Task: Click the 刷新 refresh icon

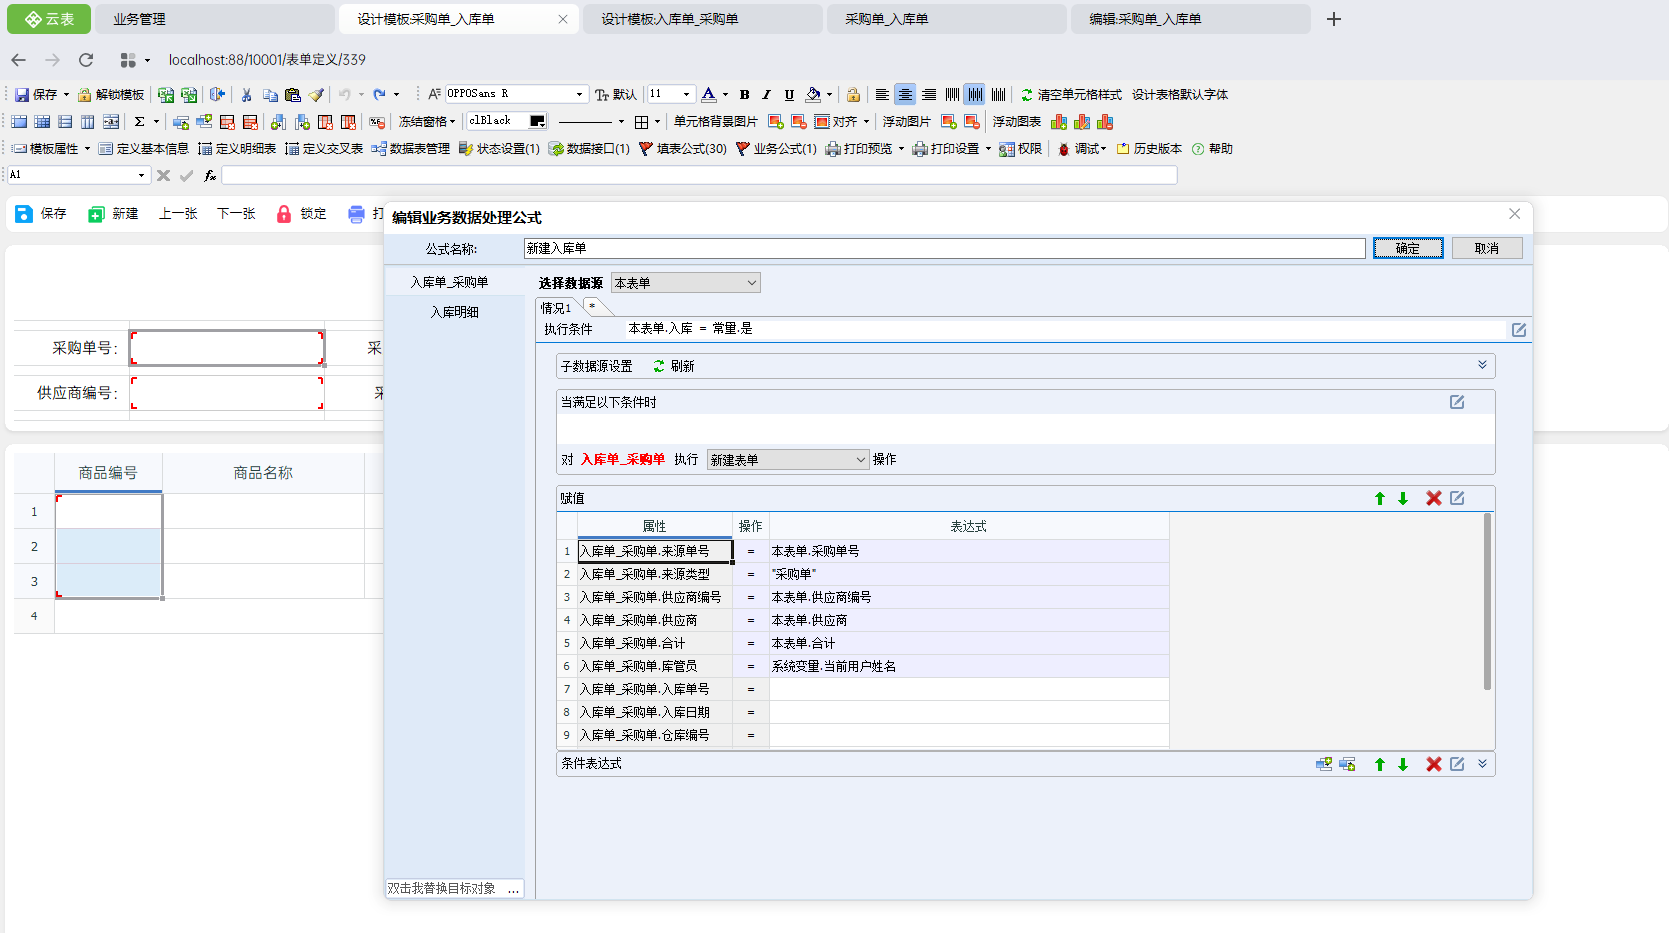Action: (x=659, y=366)
